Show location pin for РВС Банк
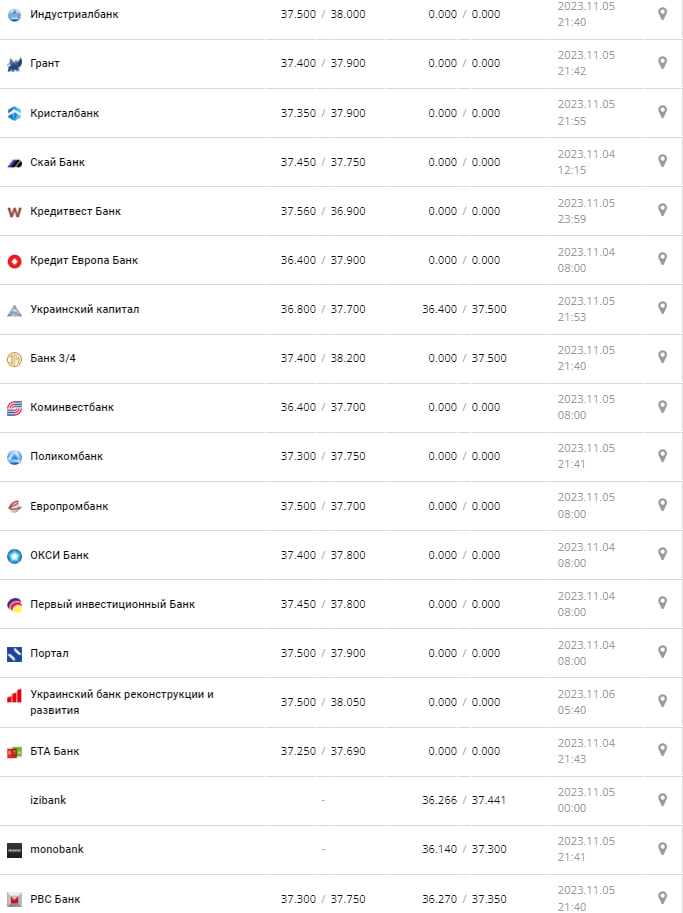Screen dimensions: 683x913 click(662, 897)
